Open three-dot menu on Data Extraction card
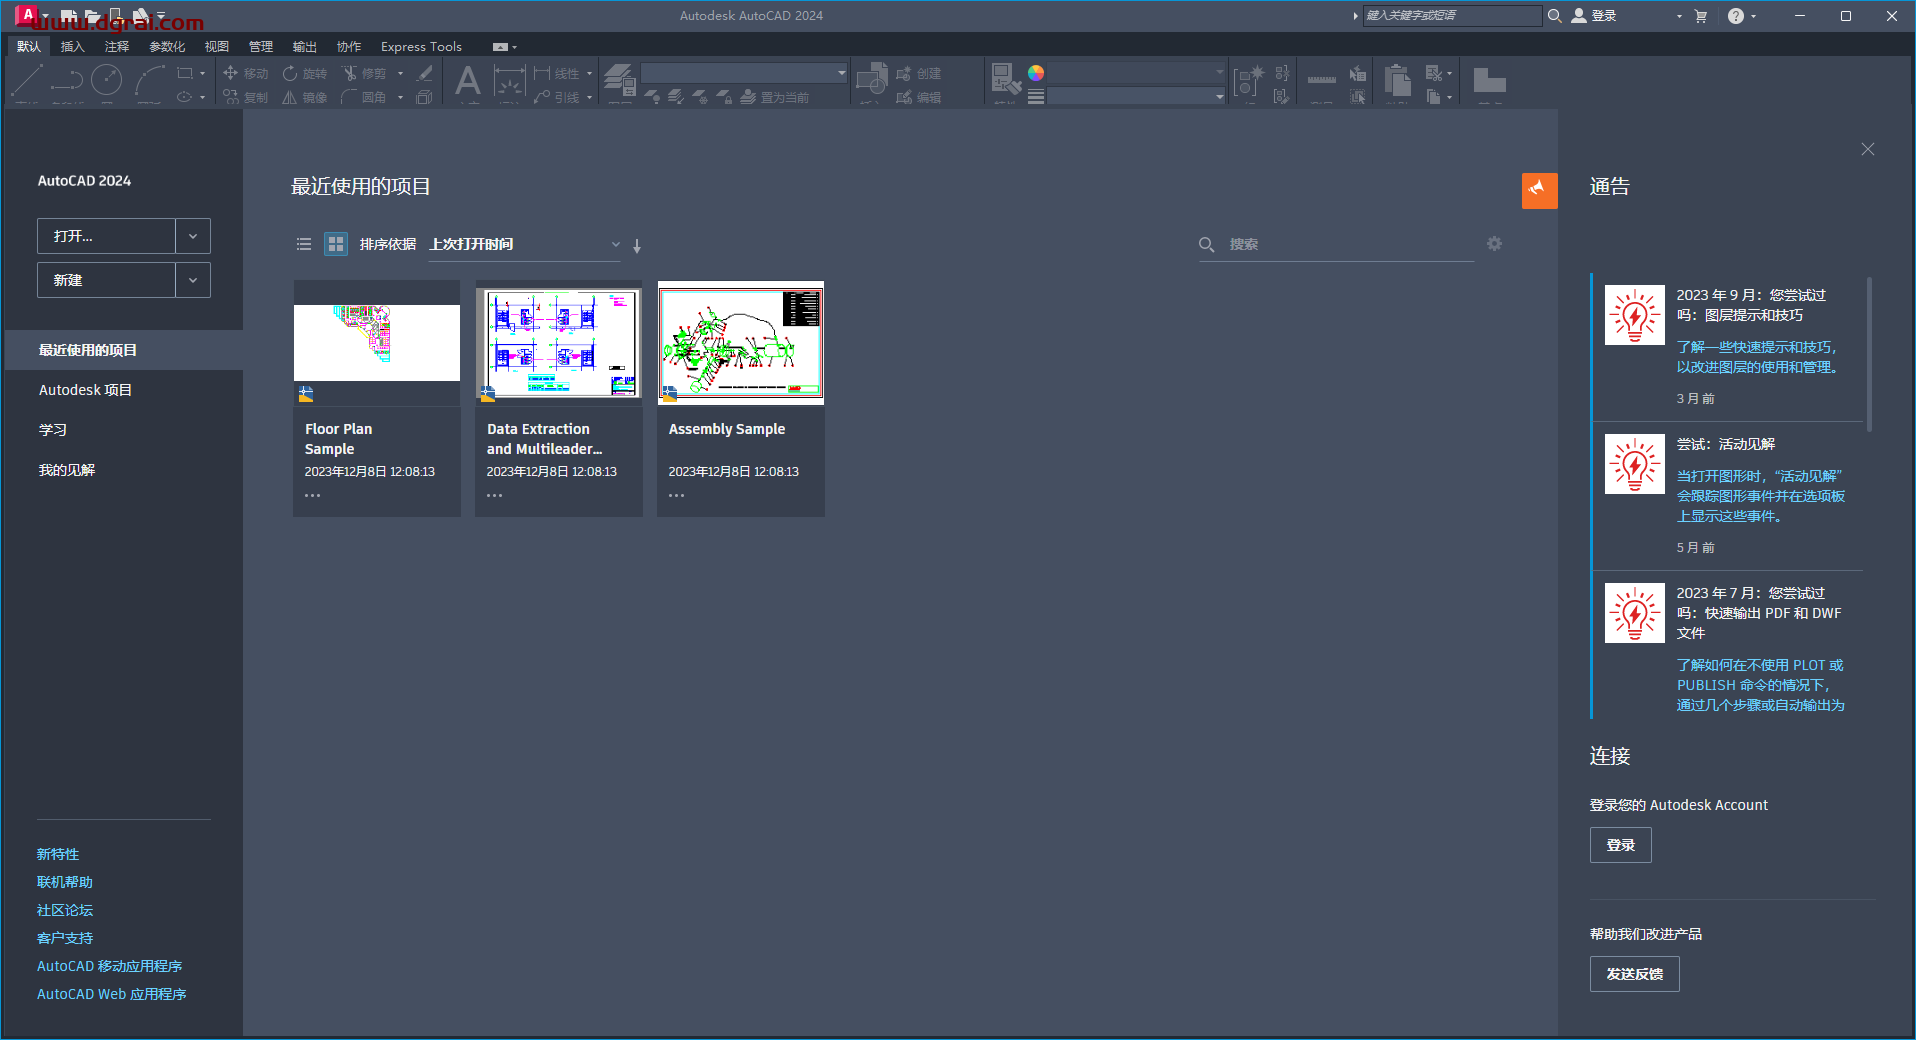1916x1040 pixels. click(x=495, y=496)
